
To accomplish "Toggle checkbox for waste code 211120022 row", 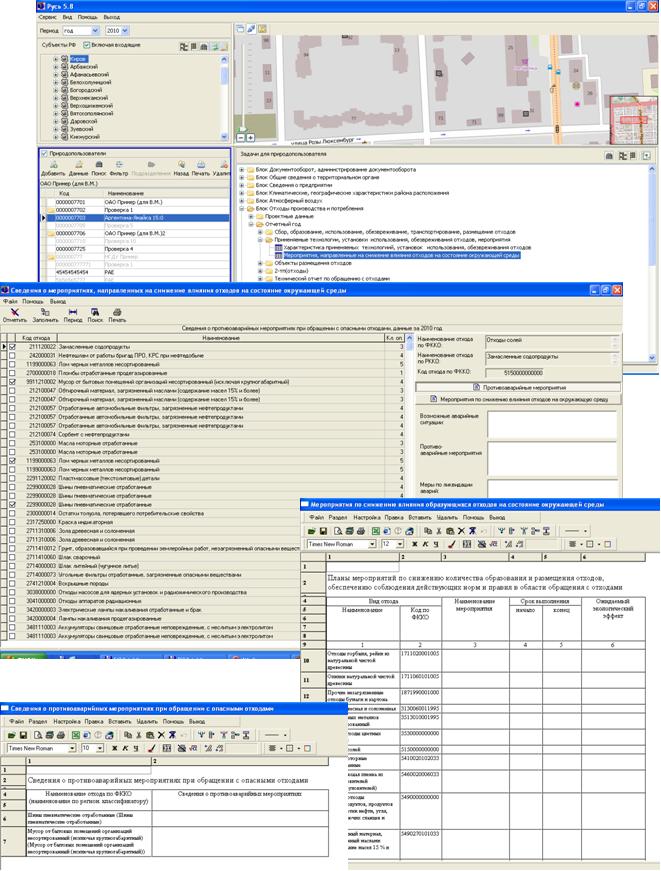I will pos(12,346).
